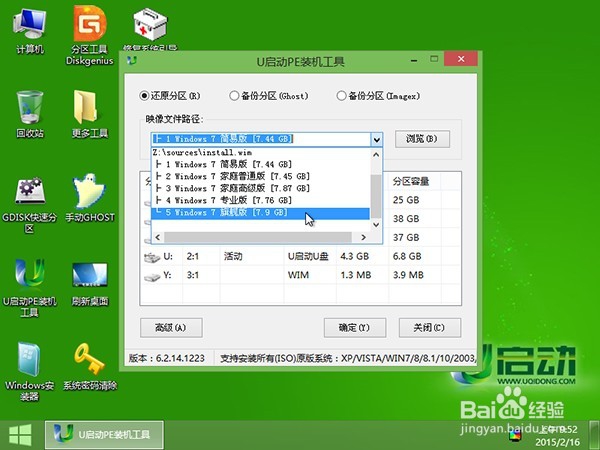600x450 pixels.
Task: Click the 刷新桌面 desktop icon
Action: point(90,283)
